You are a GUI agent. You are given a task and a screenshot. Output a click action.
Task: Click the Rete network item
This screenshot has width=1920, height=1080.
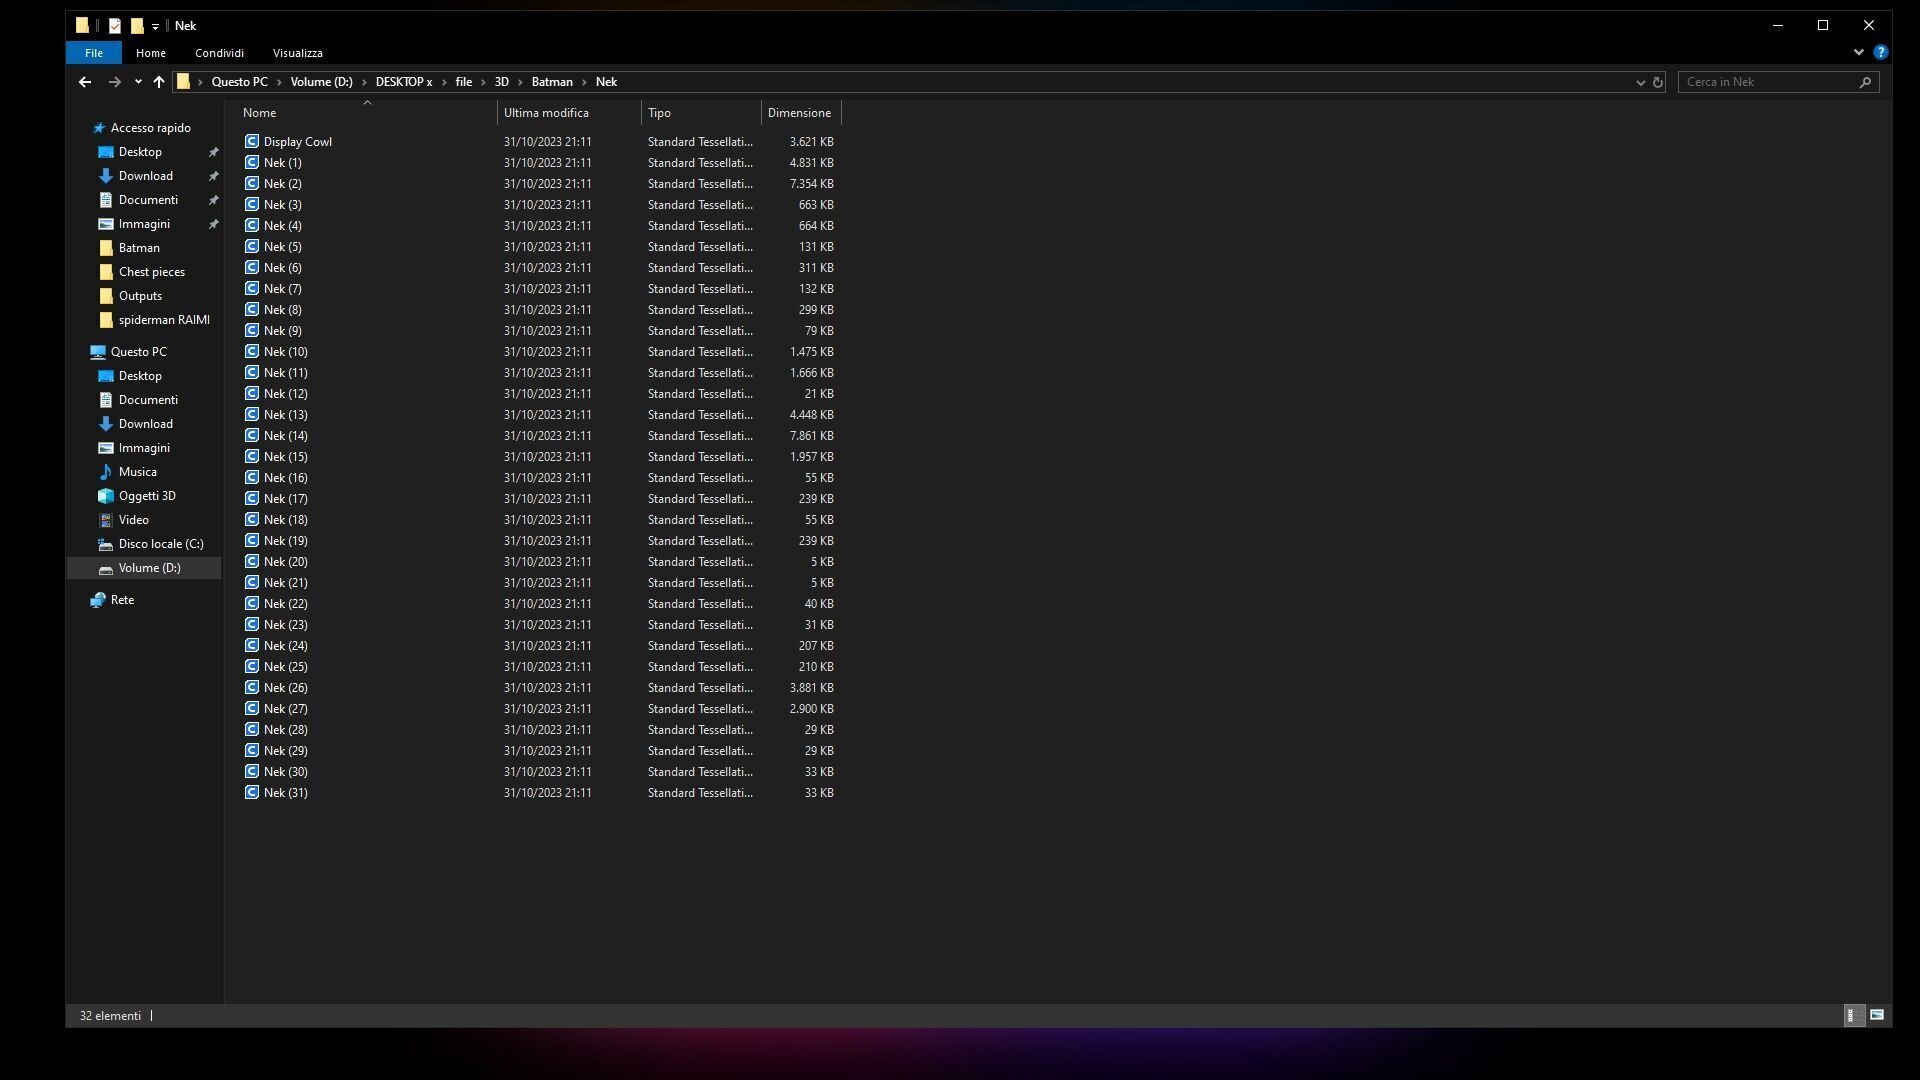pyautogui.click(x=122, y=600)
